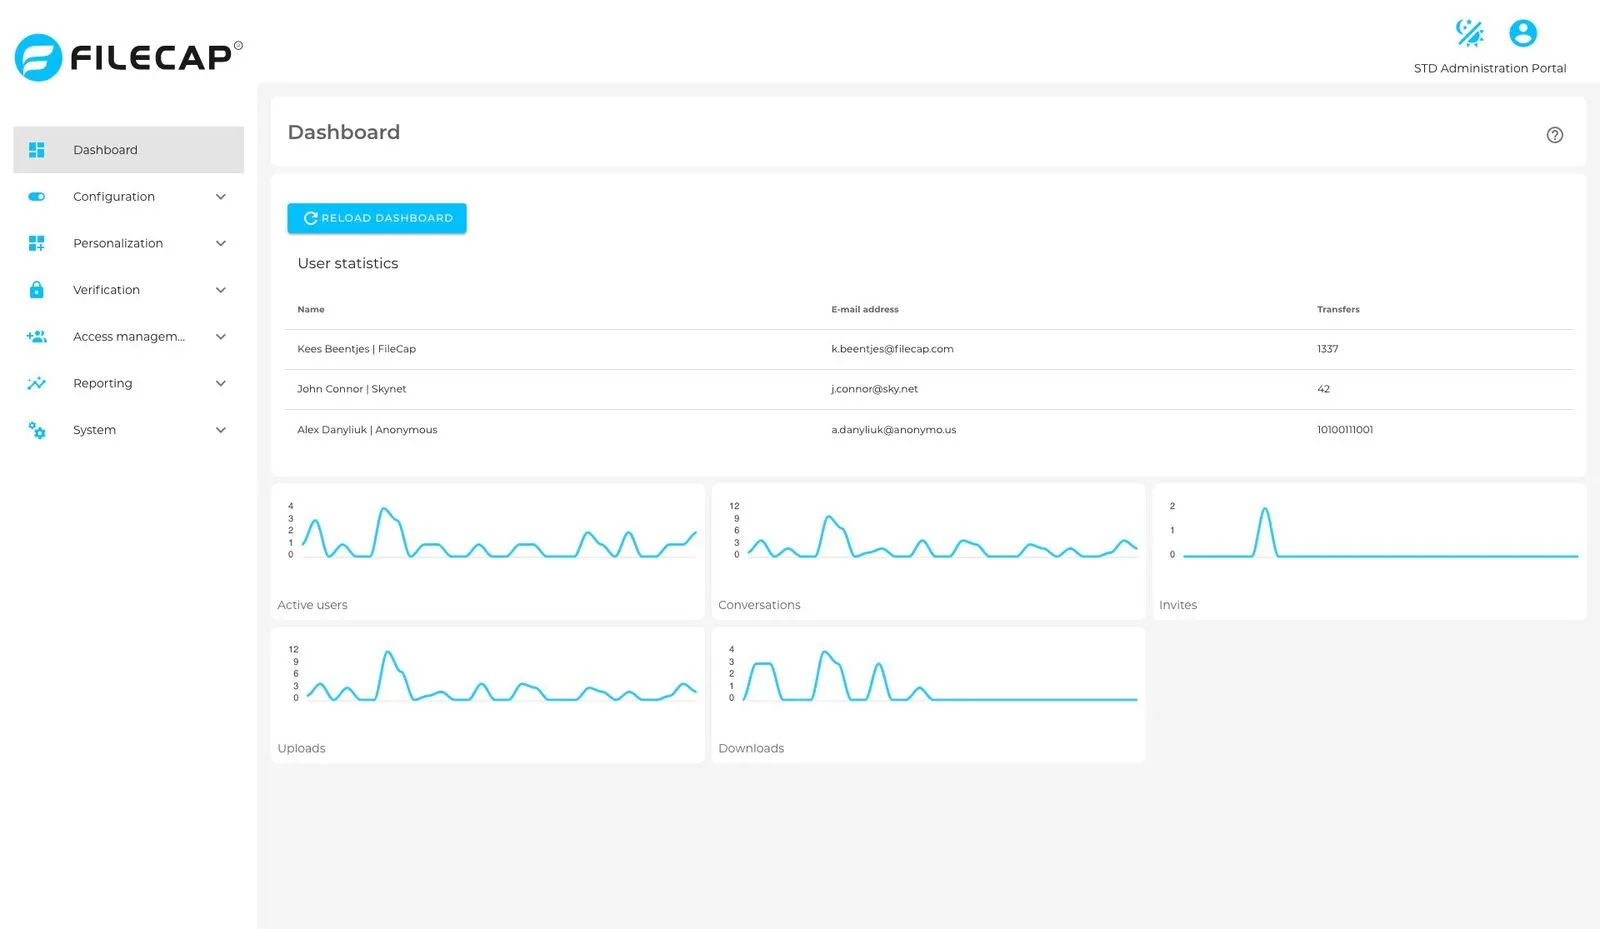Toggle dark/light theme with the moon-sun icon
The height and width of the screenshot is (929, 1600).
point(1469,32)
